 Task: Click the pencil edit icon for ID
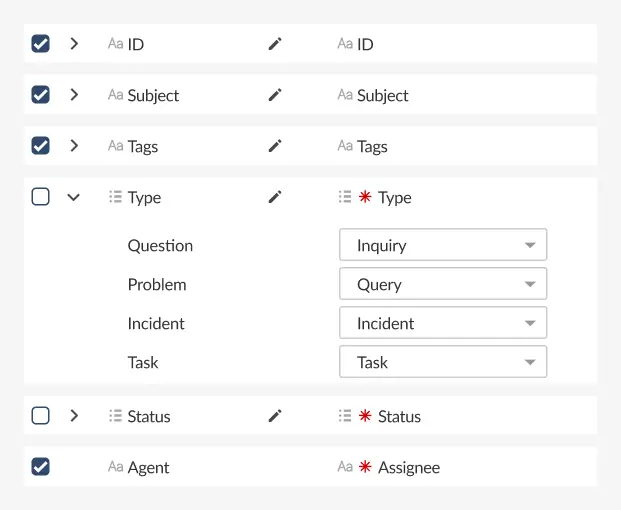275,44
